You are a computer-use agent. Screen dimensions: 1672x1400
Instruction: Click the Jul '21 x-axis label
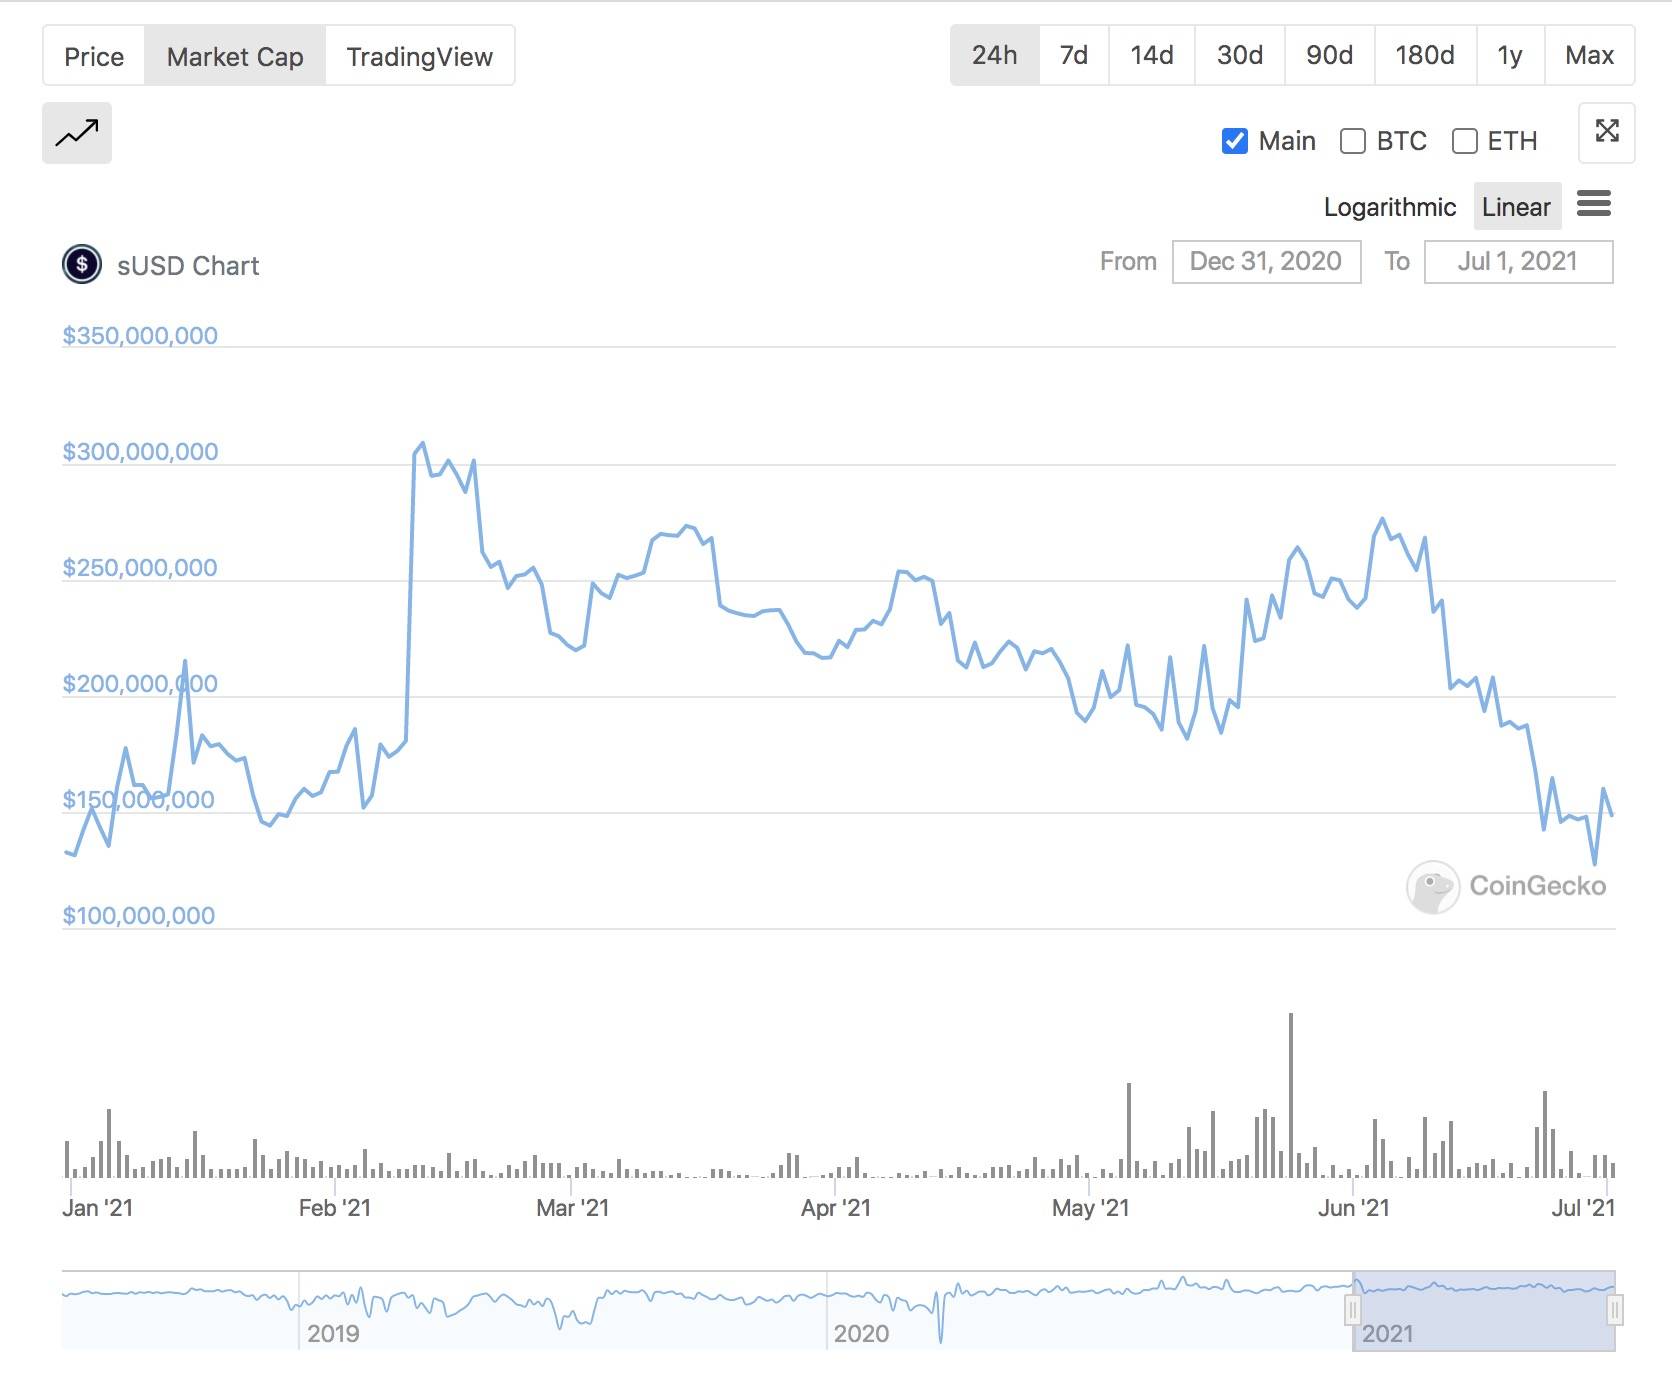[x=1583, y=1208]
